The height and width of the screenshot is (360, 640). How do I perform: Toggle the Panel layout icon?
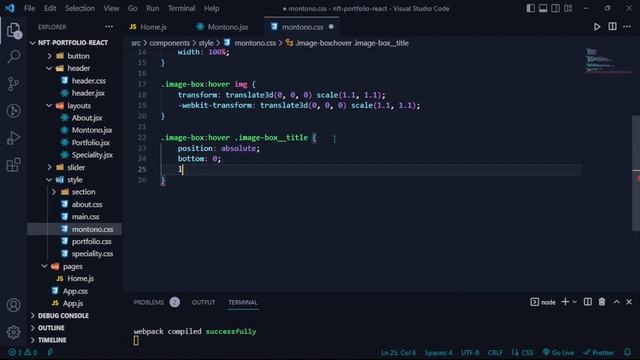coord(543,8)
